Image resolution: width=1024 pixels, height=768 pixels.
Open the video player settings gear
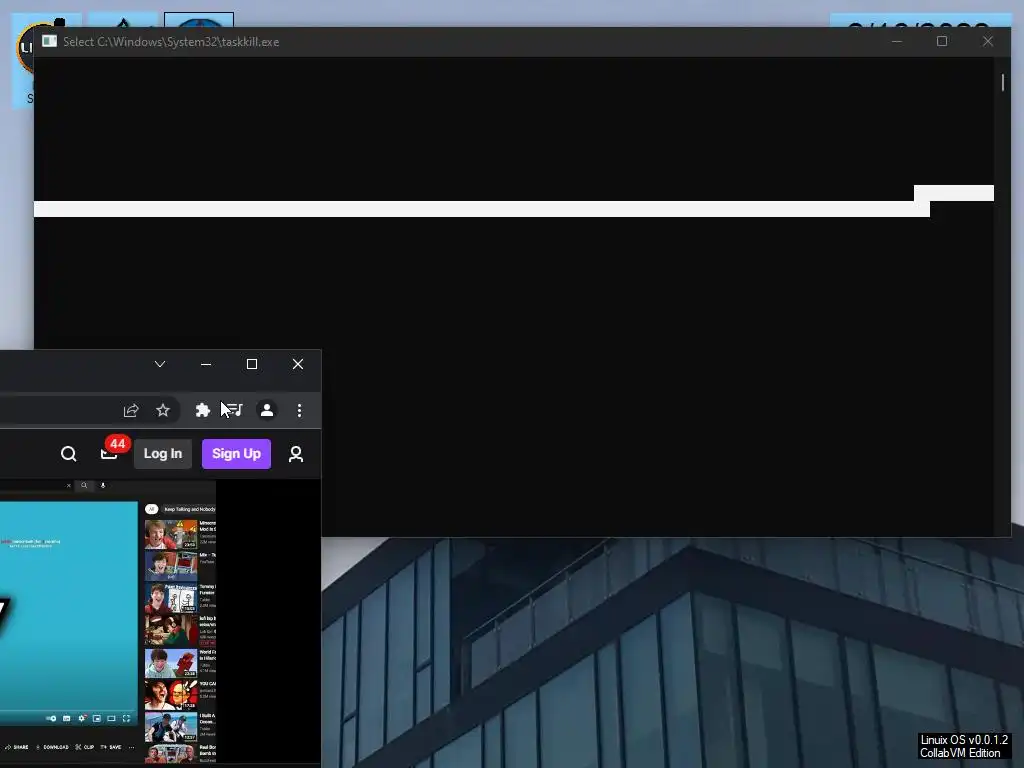[x=82, y=718]
